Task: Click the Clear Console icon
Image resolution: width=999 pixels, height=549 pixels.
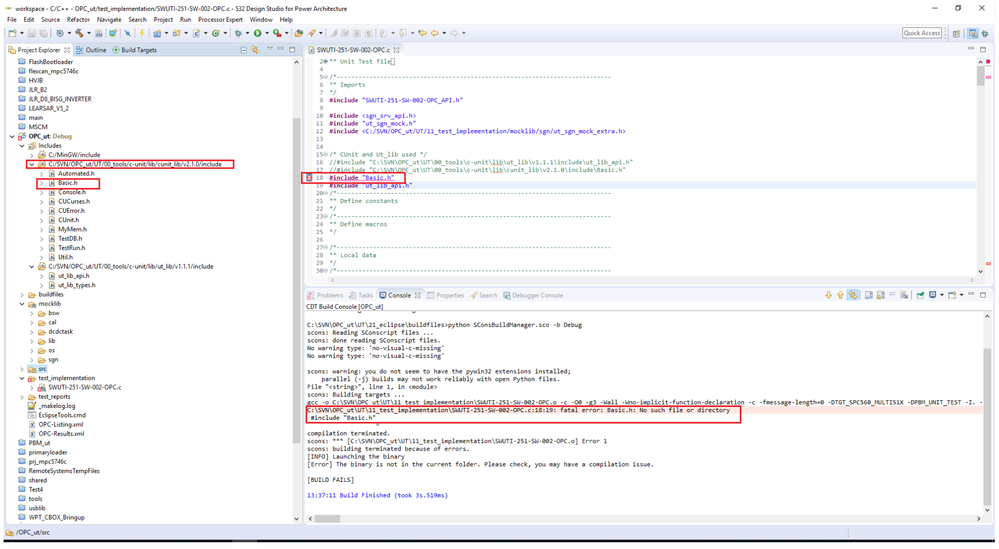Action: tap(904, 295)
